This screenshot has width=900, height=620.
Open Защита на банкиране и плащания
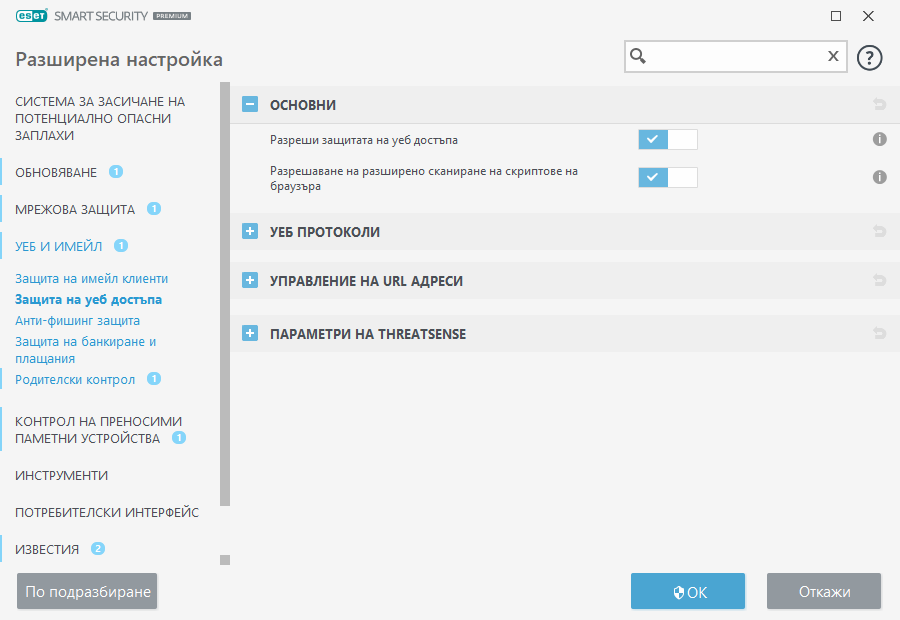click(x=86, y=350)
